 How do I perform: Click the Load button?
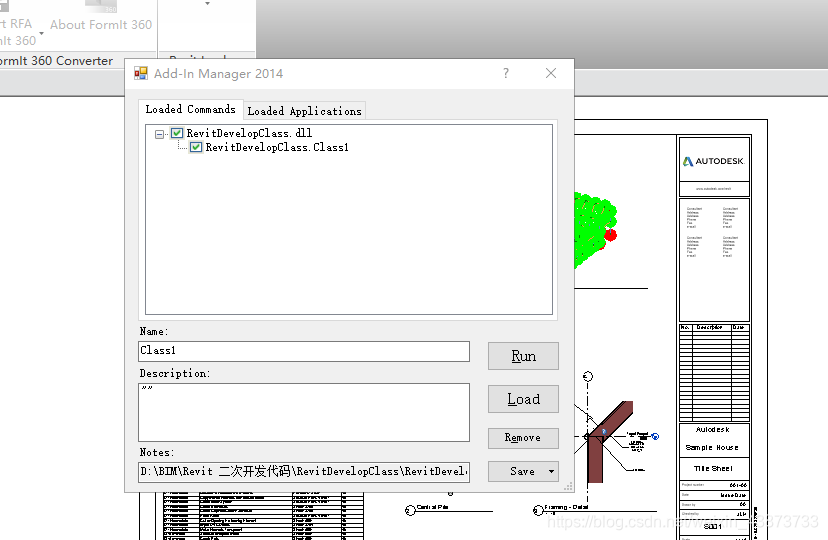(523, 399)
